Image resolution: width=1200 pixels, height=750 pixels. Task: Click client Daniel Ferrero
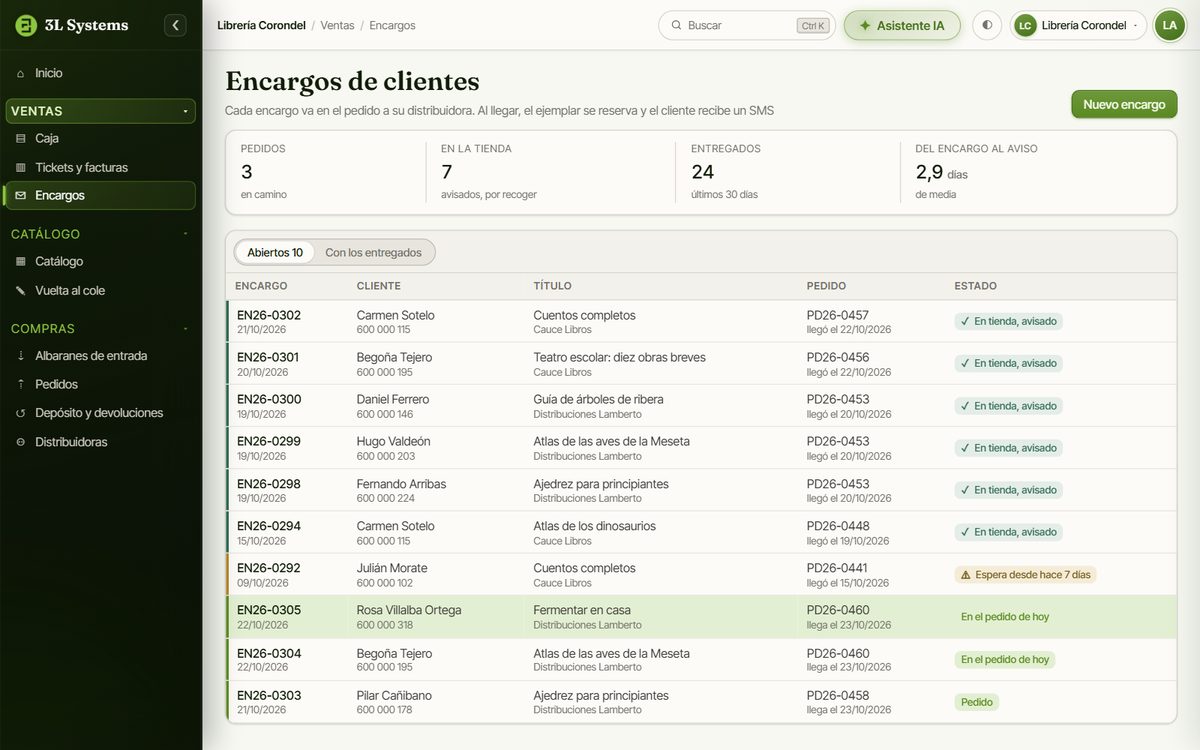pos(393,399)
